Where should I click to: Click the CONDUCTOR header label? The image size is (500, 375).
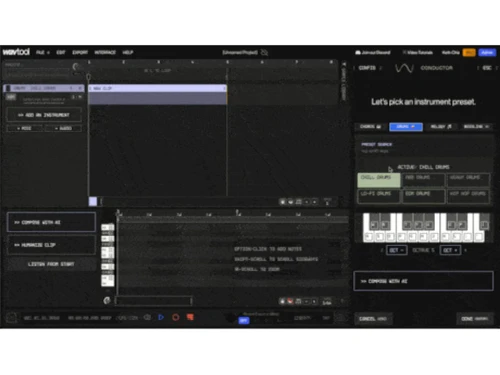437,68
